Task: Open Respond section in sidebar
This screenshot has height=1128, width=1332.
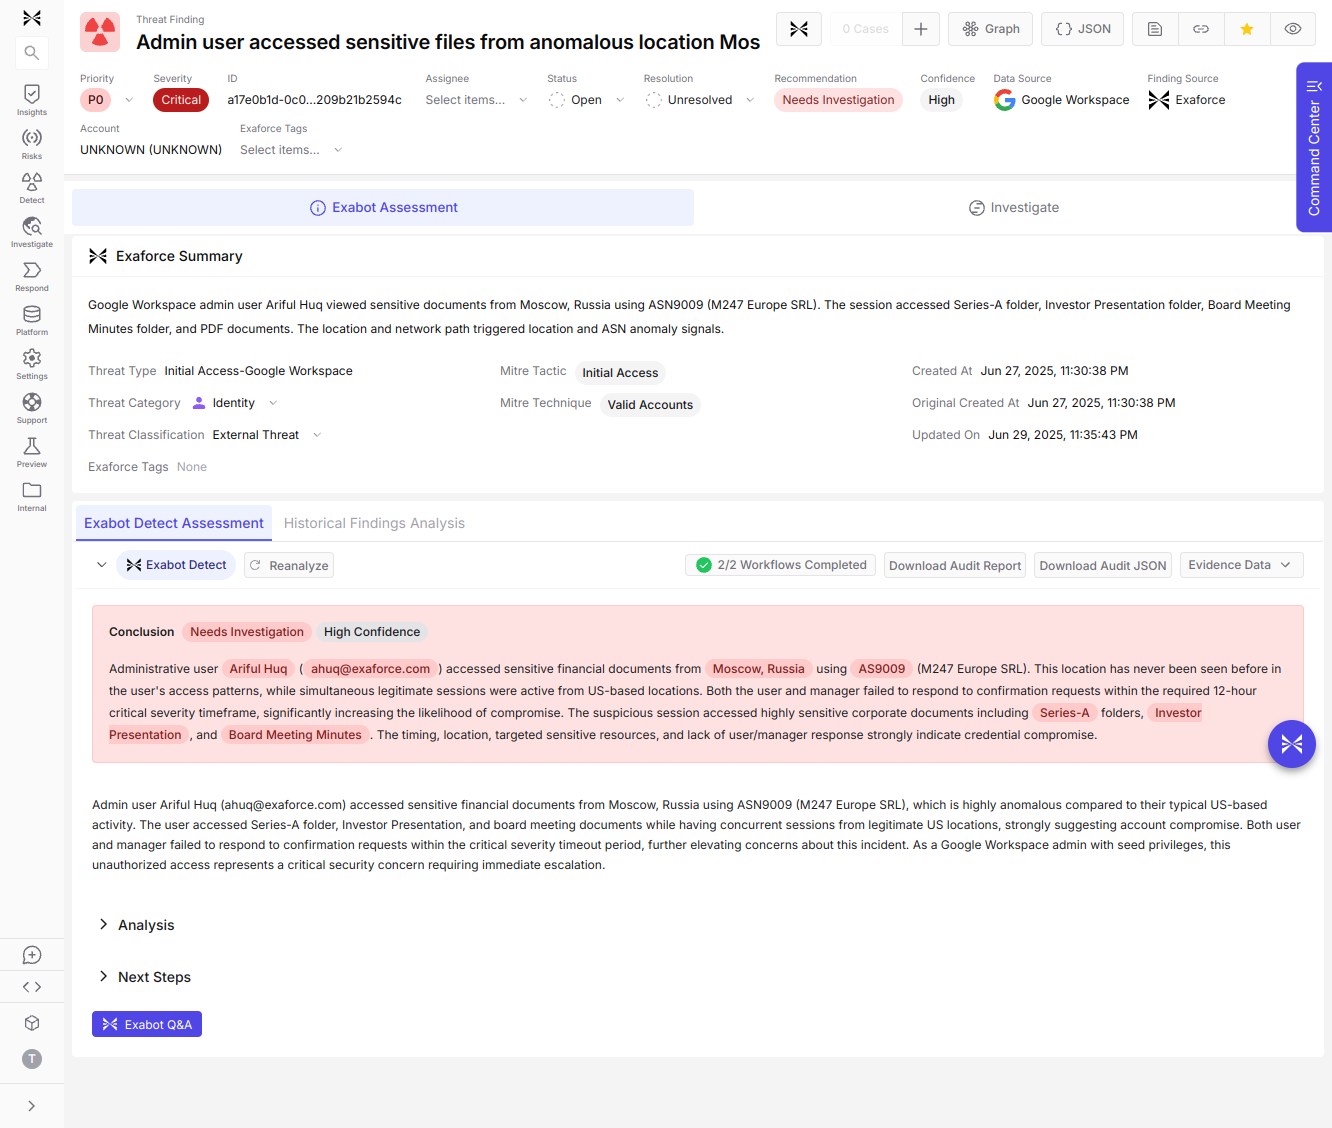Action: 32,276
